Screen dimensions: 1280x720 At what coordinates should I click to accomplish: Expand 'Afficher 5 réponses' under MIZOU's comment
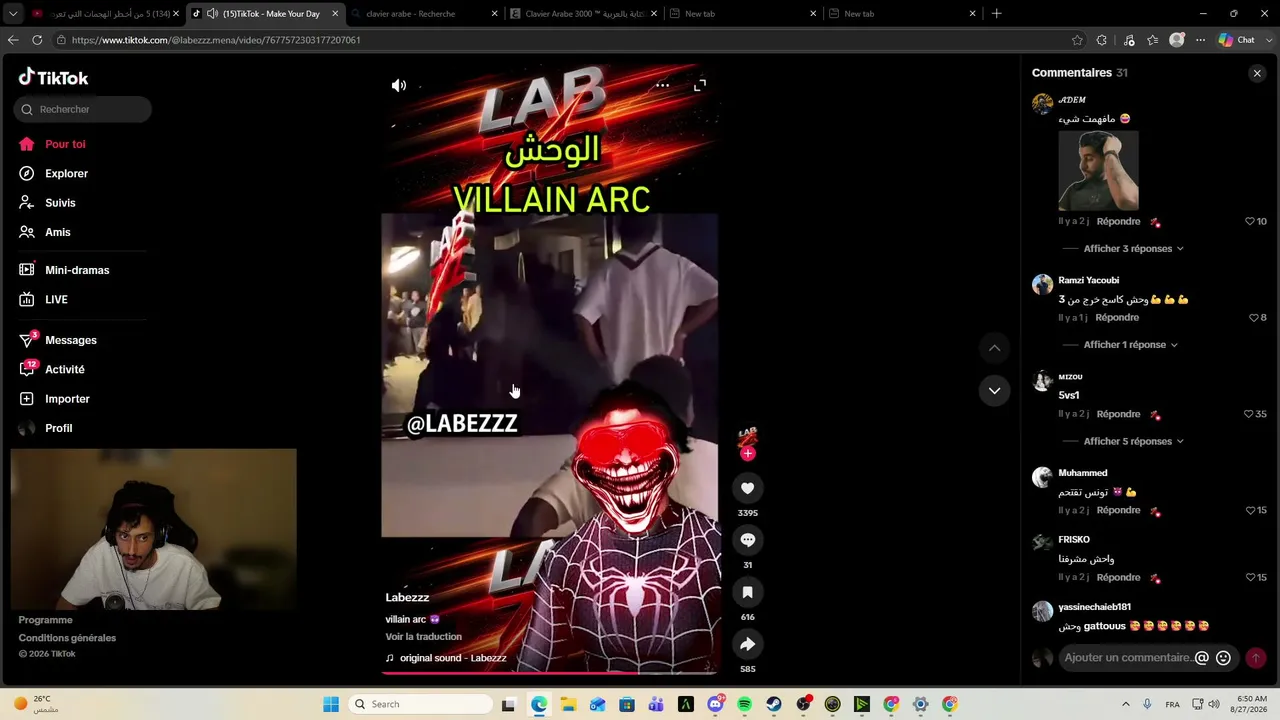click(1134, 441)
